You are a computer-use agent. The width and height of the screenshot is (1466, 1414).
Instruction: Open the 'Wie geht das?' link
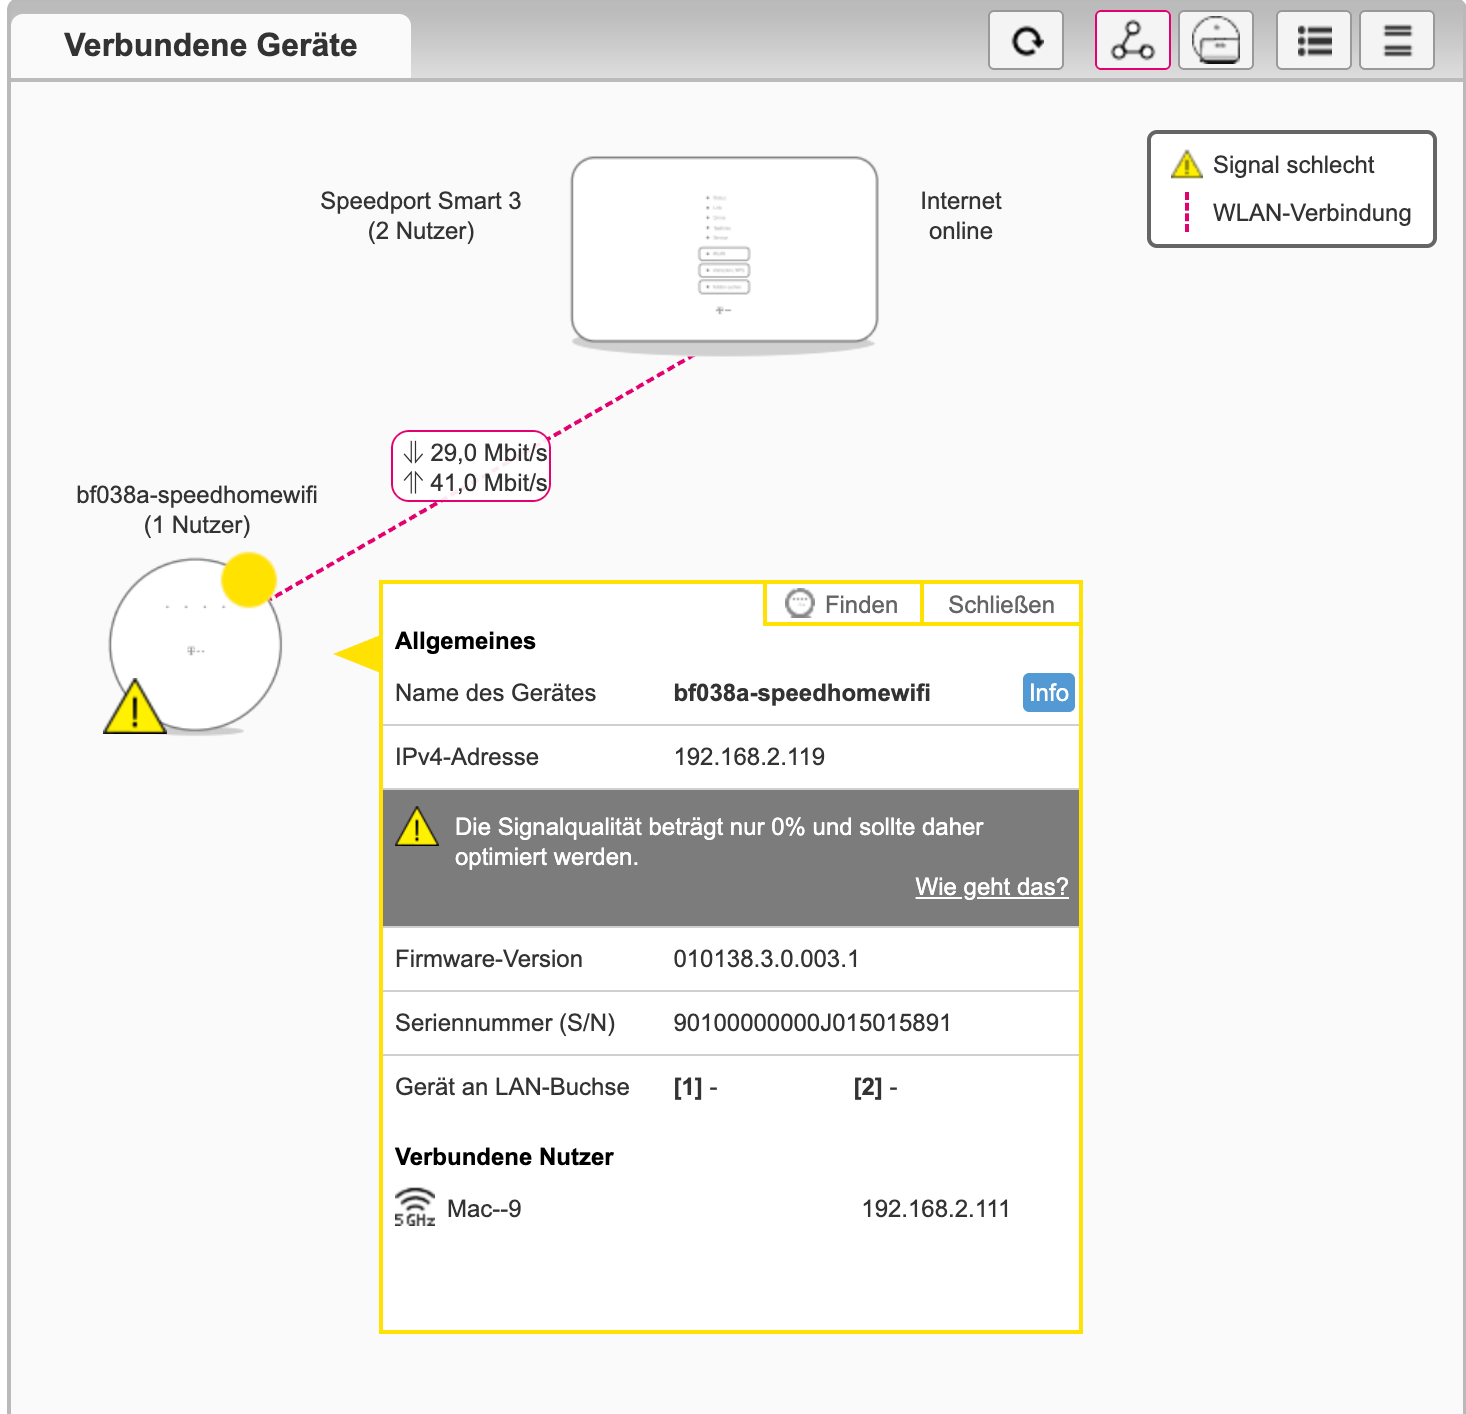click(x=991, y=887)
